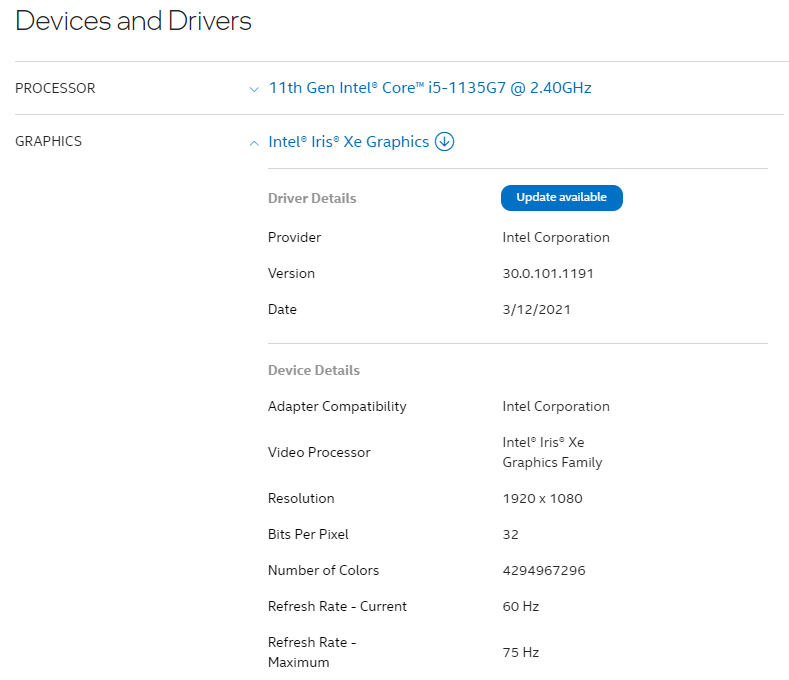Click the Adapter Compatibility value Intel Corporation
Screen dimensions: 789x680
(556, 407)
